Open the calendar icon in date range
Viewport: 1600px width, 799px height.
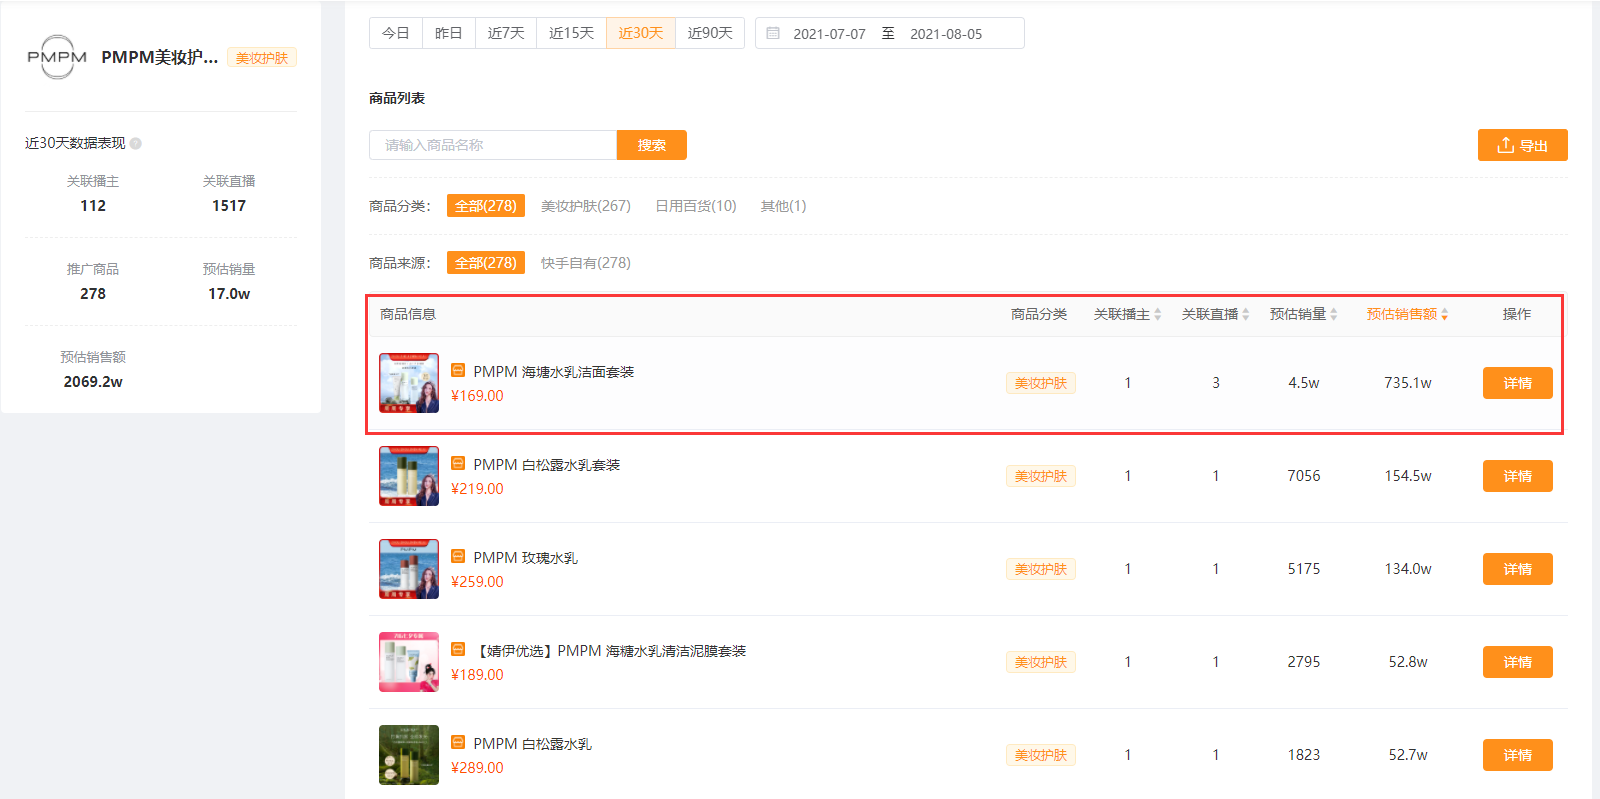pos(773,33)
